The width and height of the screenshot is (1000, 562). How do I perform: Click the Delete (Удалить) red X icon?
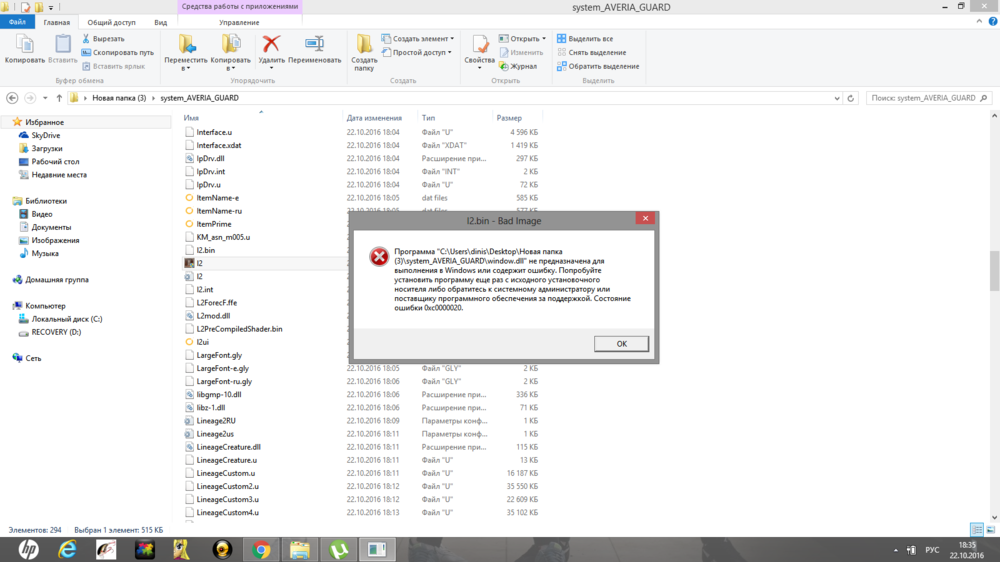pos(271,45)
